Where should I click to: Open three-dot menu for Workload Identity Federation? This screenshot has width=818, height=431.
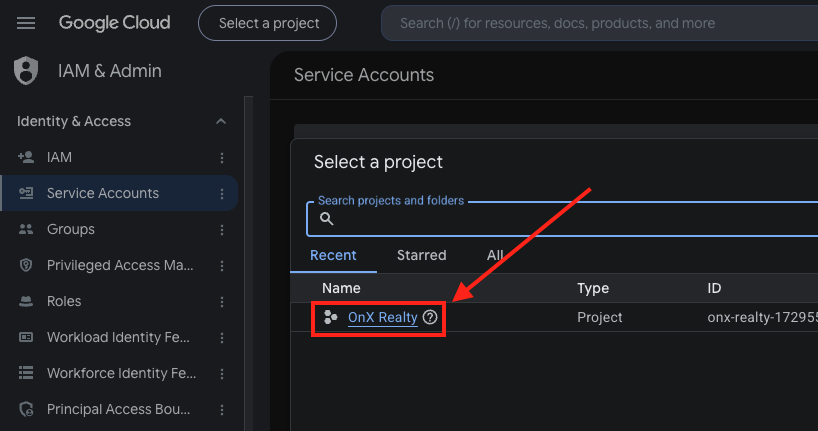point(222,338)
